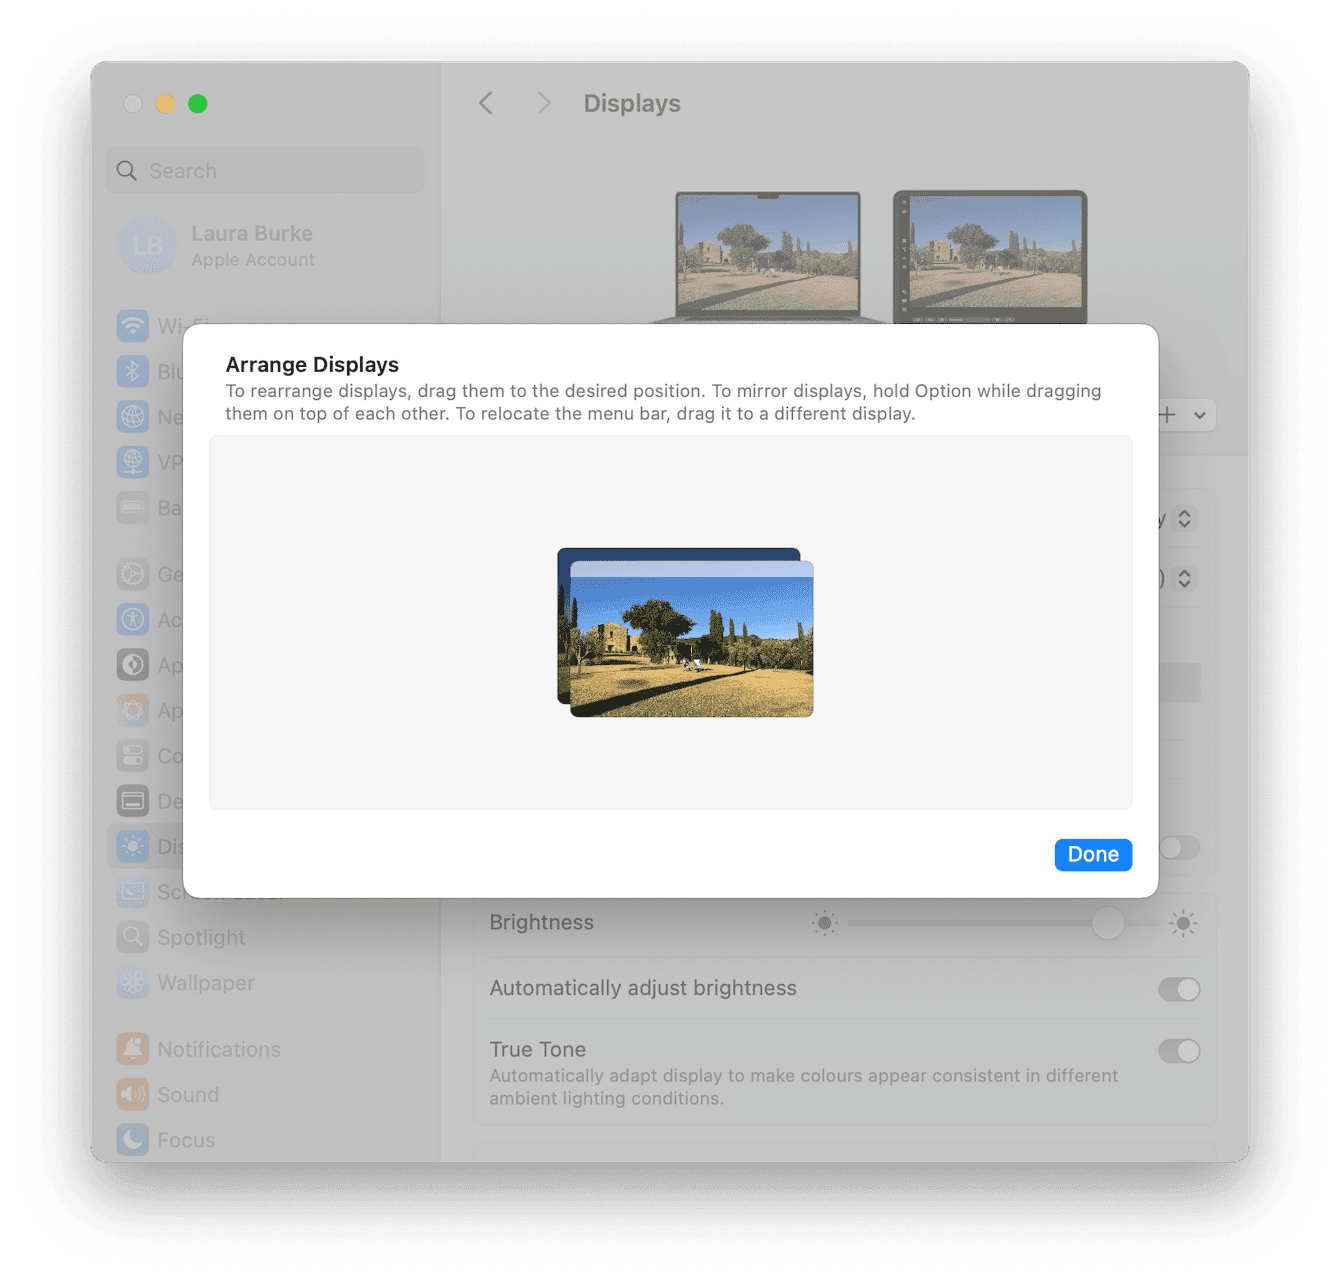Select the Network sidebar icon
Screen dimensions: 1340x1282
[x=133, y=417]
